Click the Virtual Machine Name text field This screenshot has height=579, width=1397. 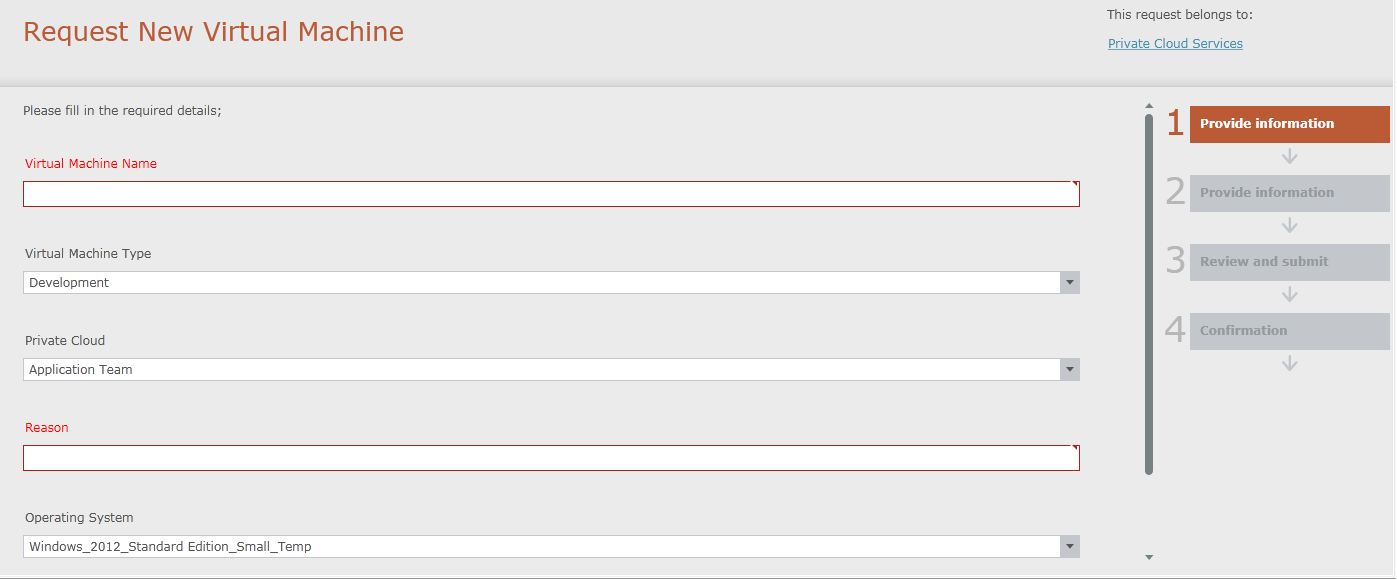tap(550, 194)
